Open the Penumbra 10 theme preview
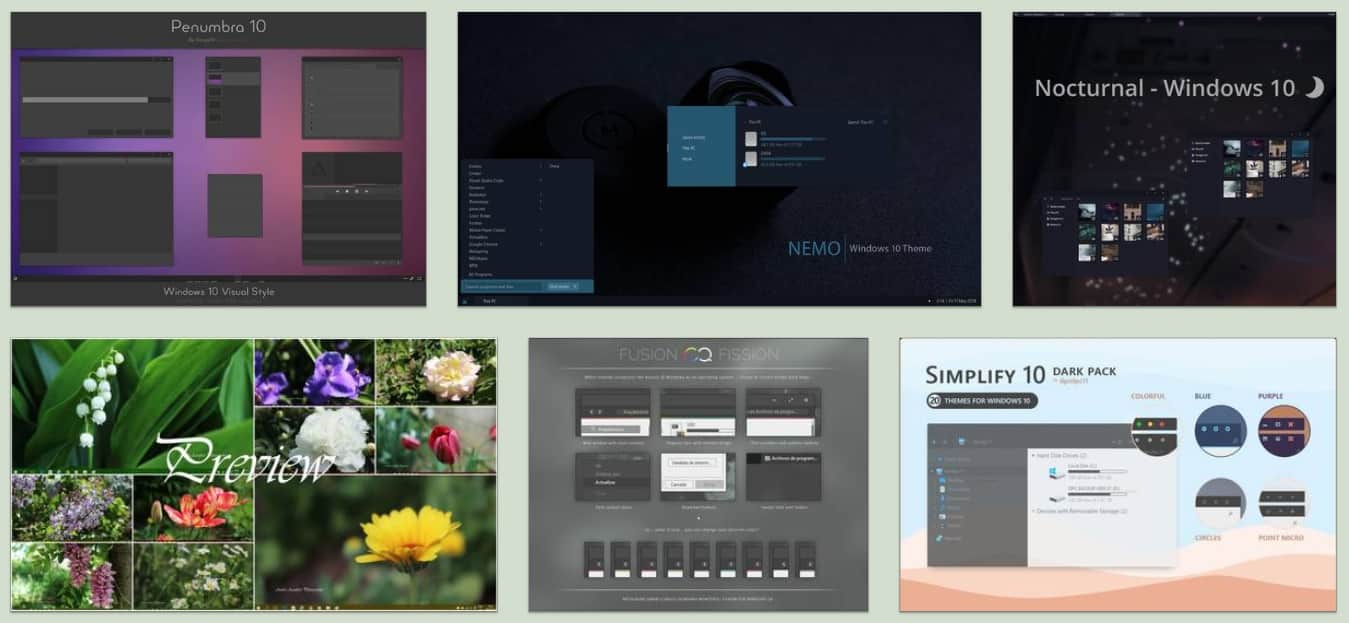 click(x=218, y=160)
